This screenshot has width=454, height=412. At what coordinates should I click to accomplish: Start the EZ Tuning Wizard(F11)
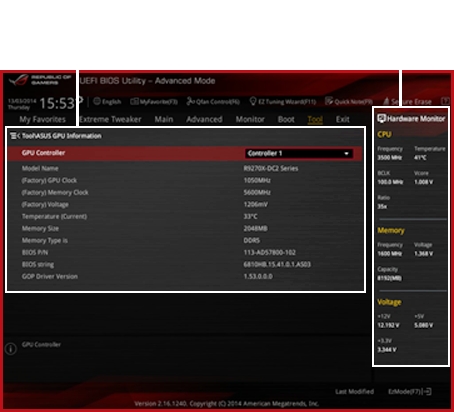[283, 102]
